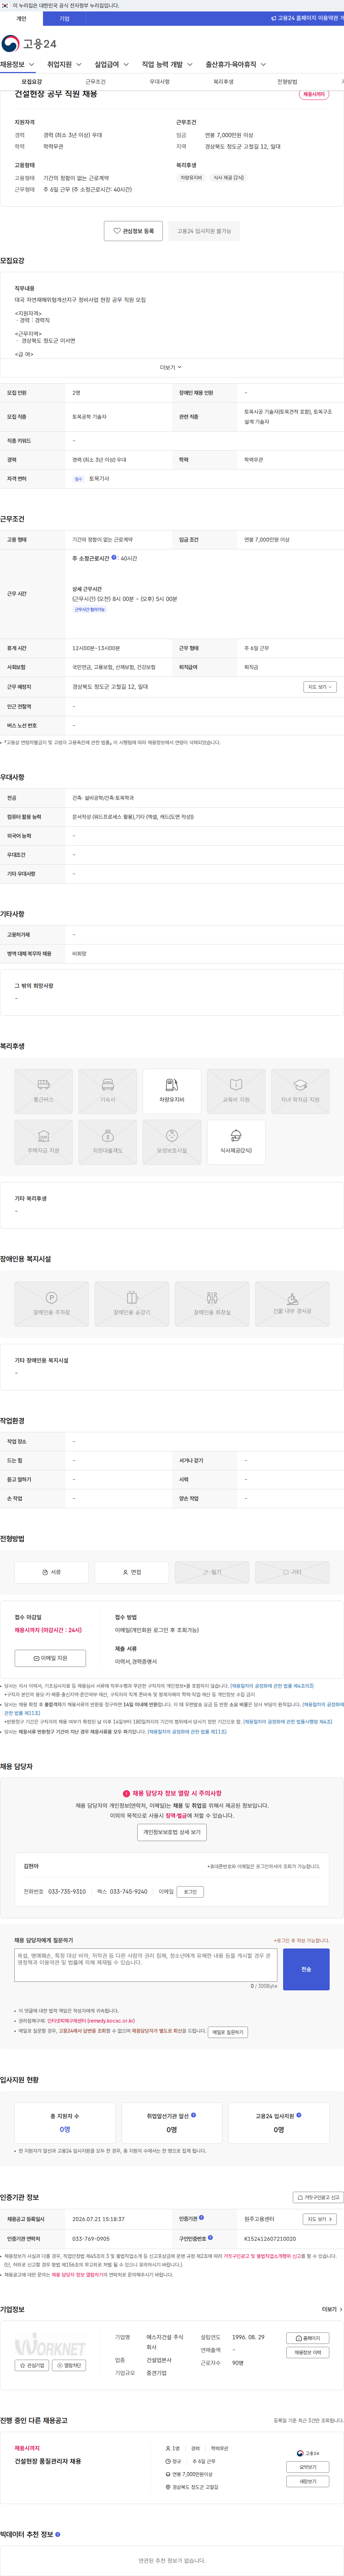The width and height of the screenshot is (344, 2576).
Task: Go to the 우대사항 section tab
Action: click(160, 82)
